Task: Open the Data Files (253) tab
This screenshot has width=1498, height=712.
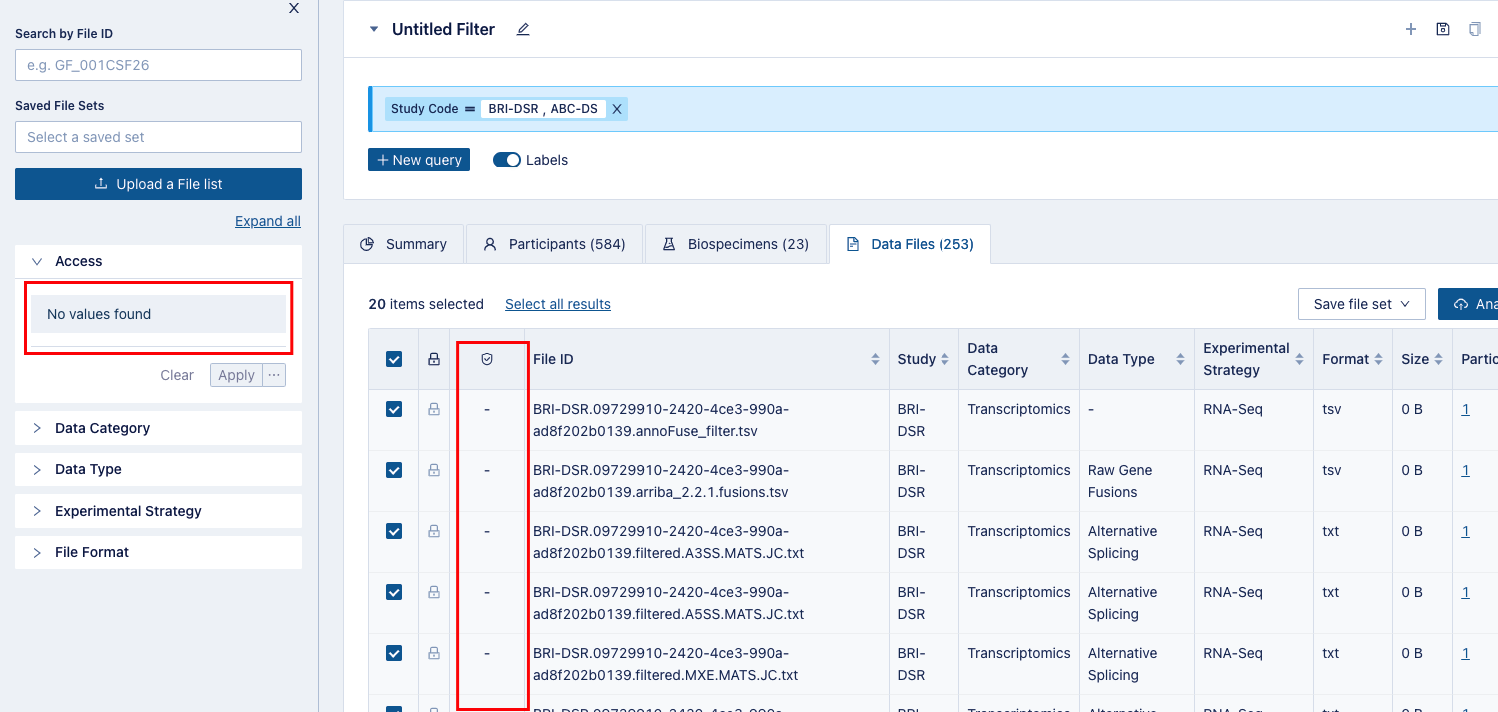Action: pos(910,243)
